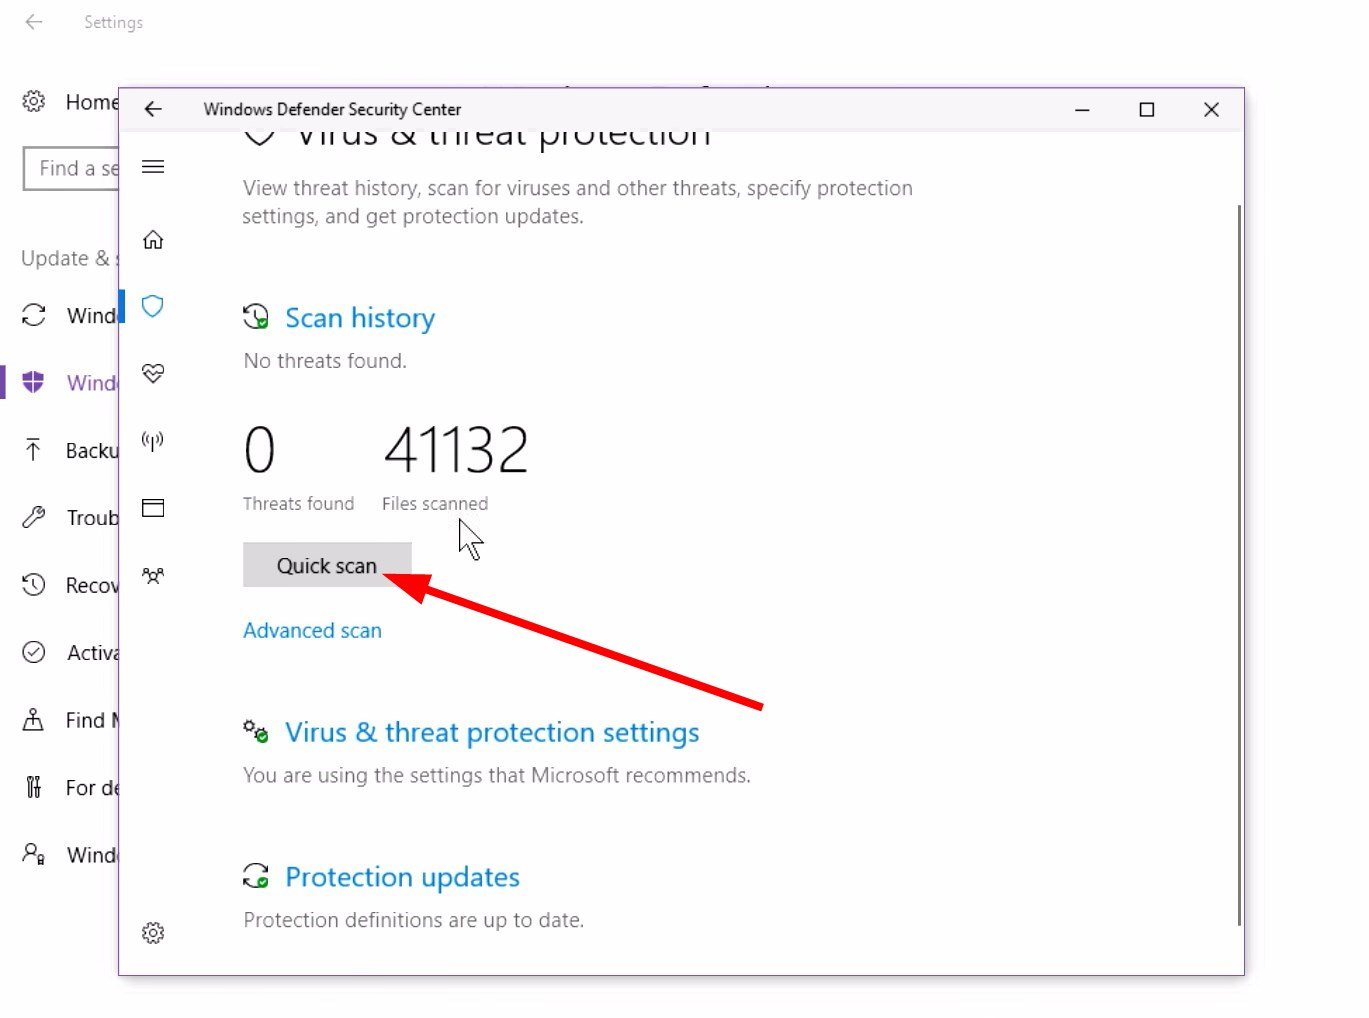Maximize the Windows Defender Security Center window
Screen dimensions: 1369x1018
(x=1147, y=109)
